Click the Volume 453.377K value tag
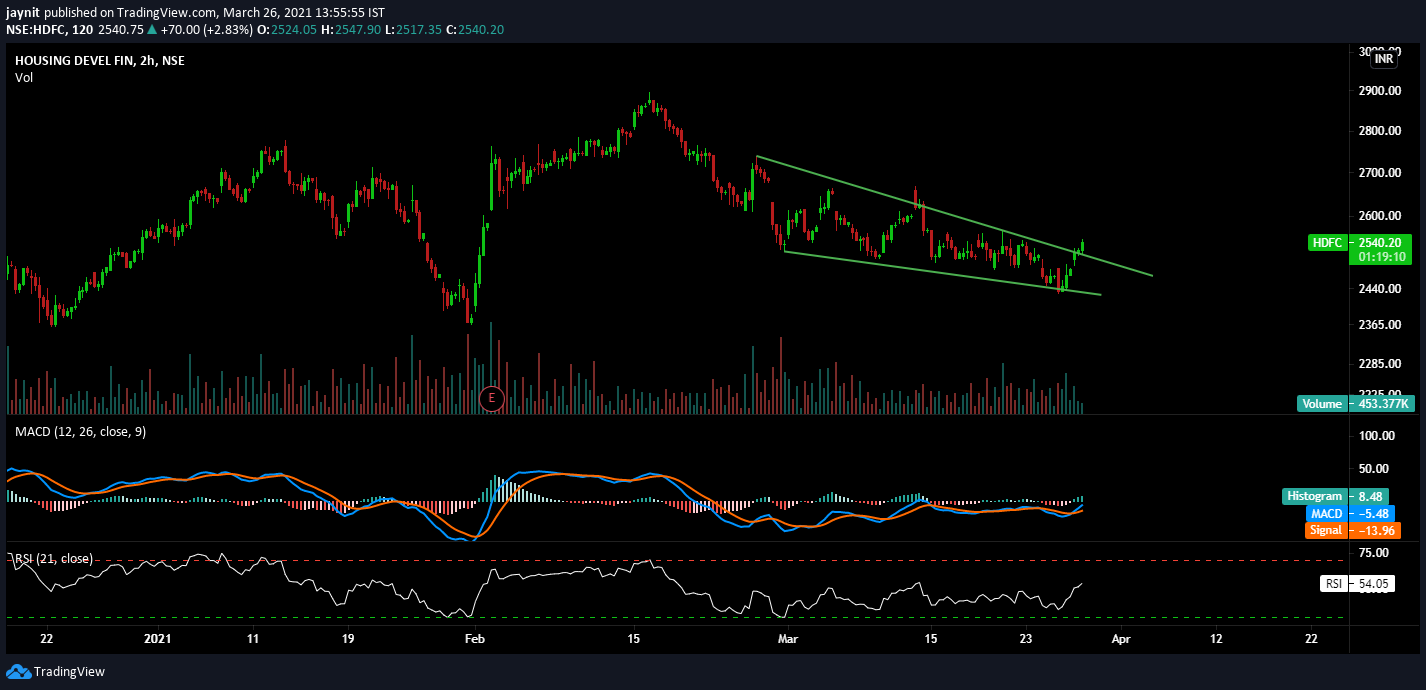 1354,404
